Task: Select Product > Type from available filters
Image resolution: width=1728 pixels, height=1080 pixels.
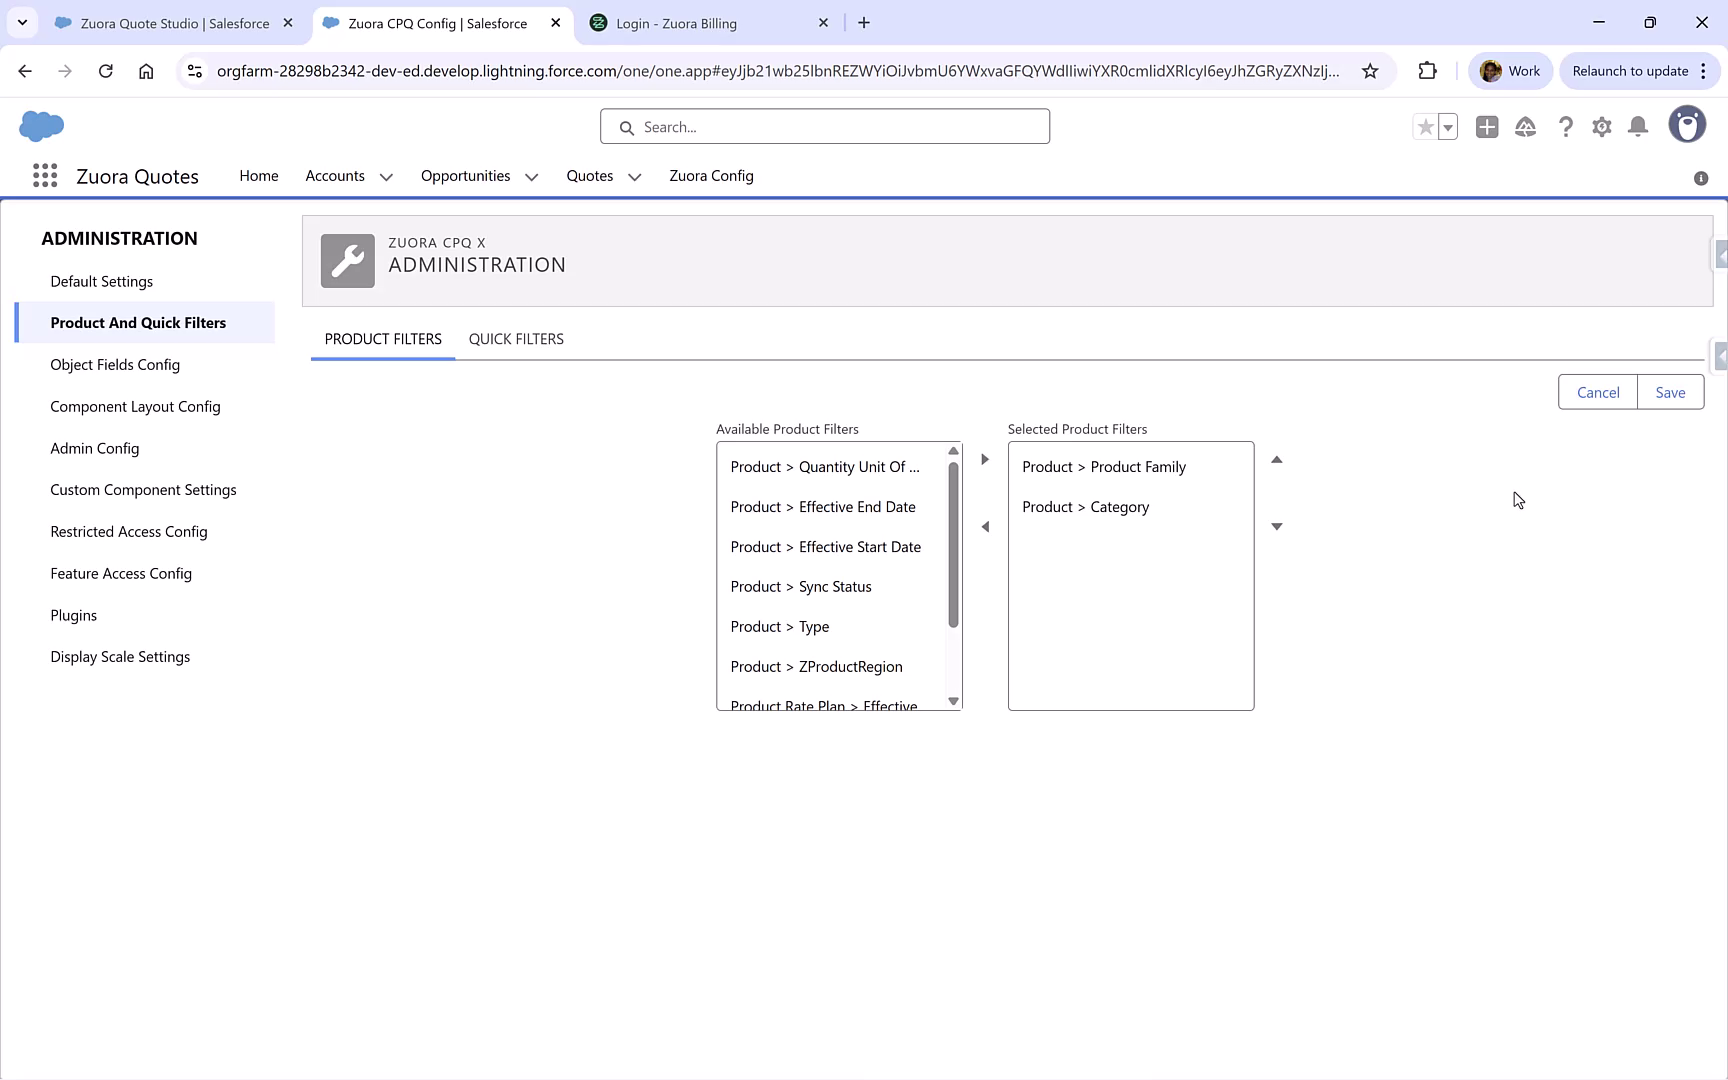Action: [x=779, y=626]
